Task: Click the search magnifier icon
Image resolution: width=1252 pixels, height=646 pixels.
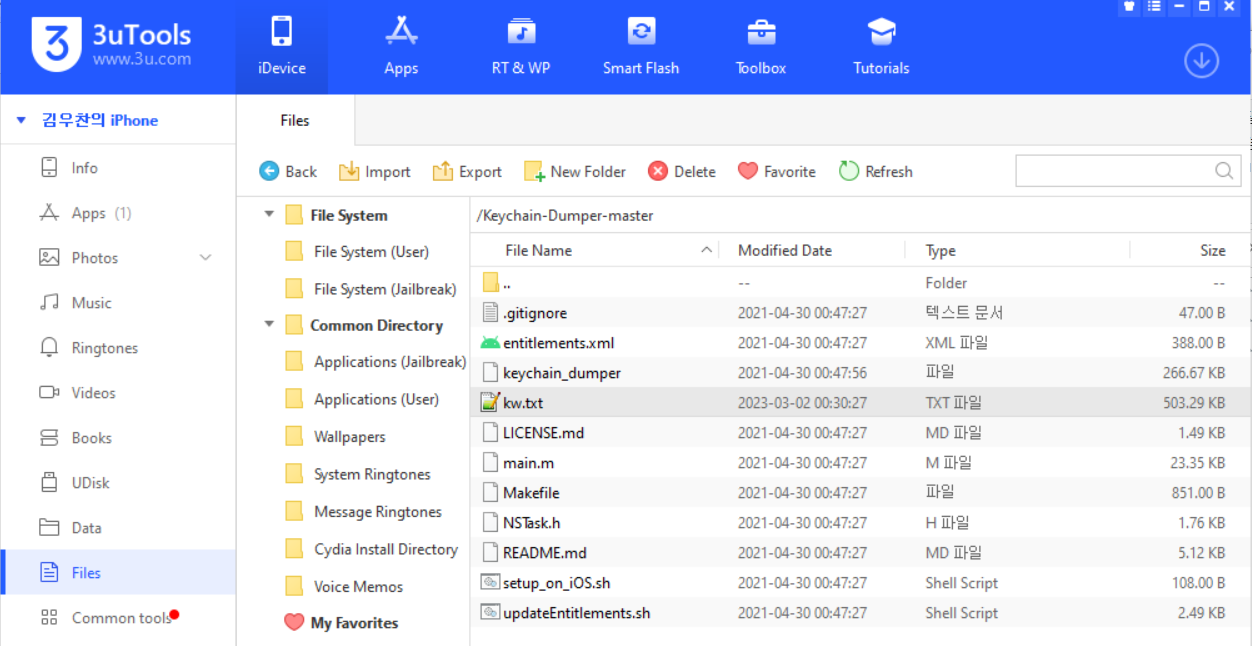Action: pos(1224,171)
